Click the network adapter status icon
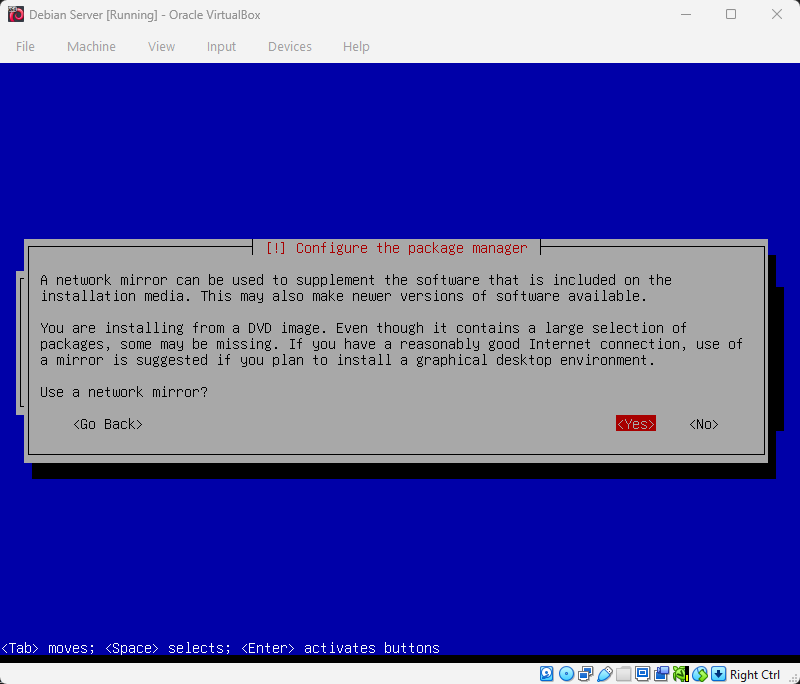Image resolution: width=800 pixels, height=684 pixels. [x=585, y=673]
